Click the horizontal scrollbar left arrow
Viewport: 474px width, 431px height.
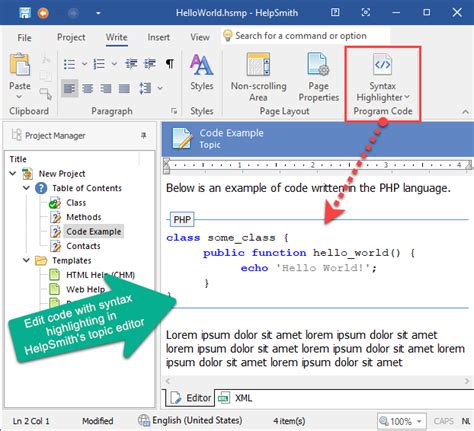(168, 381)
